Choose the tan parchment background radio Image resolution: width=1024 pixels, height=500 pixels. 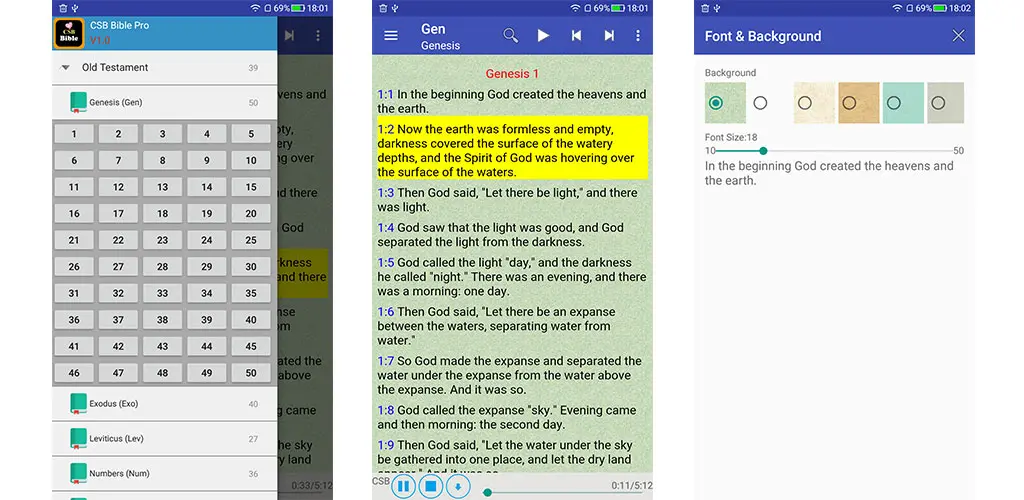(x=849, y=102)
